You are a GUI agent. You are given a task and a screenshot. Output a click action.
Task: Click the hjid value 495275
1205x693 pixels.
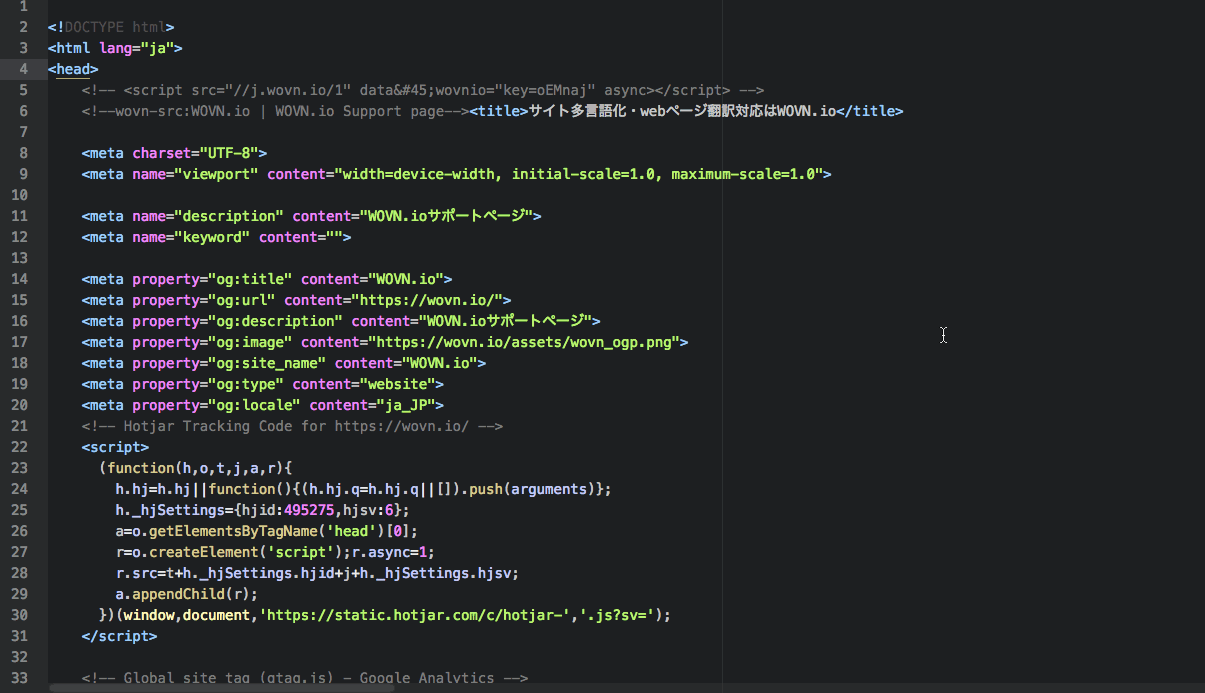(312, 509)
